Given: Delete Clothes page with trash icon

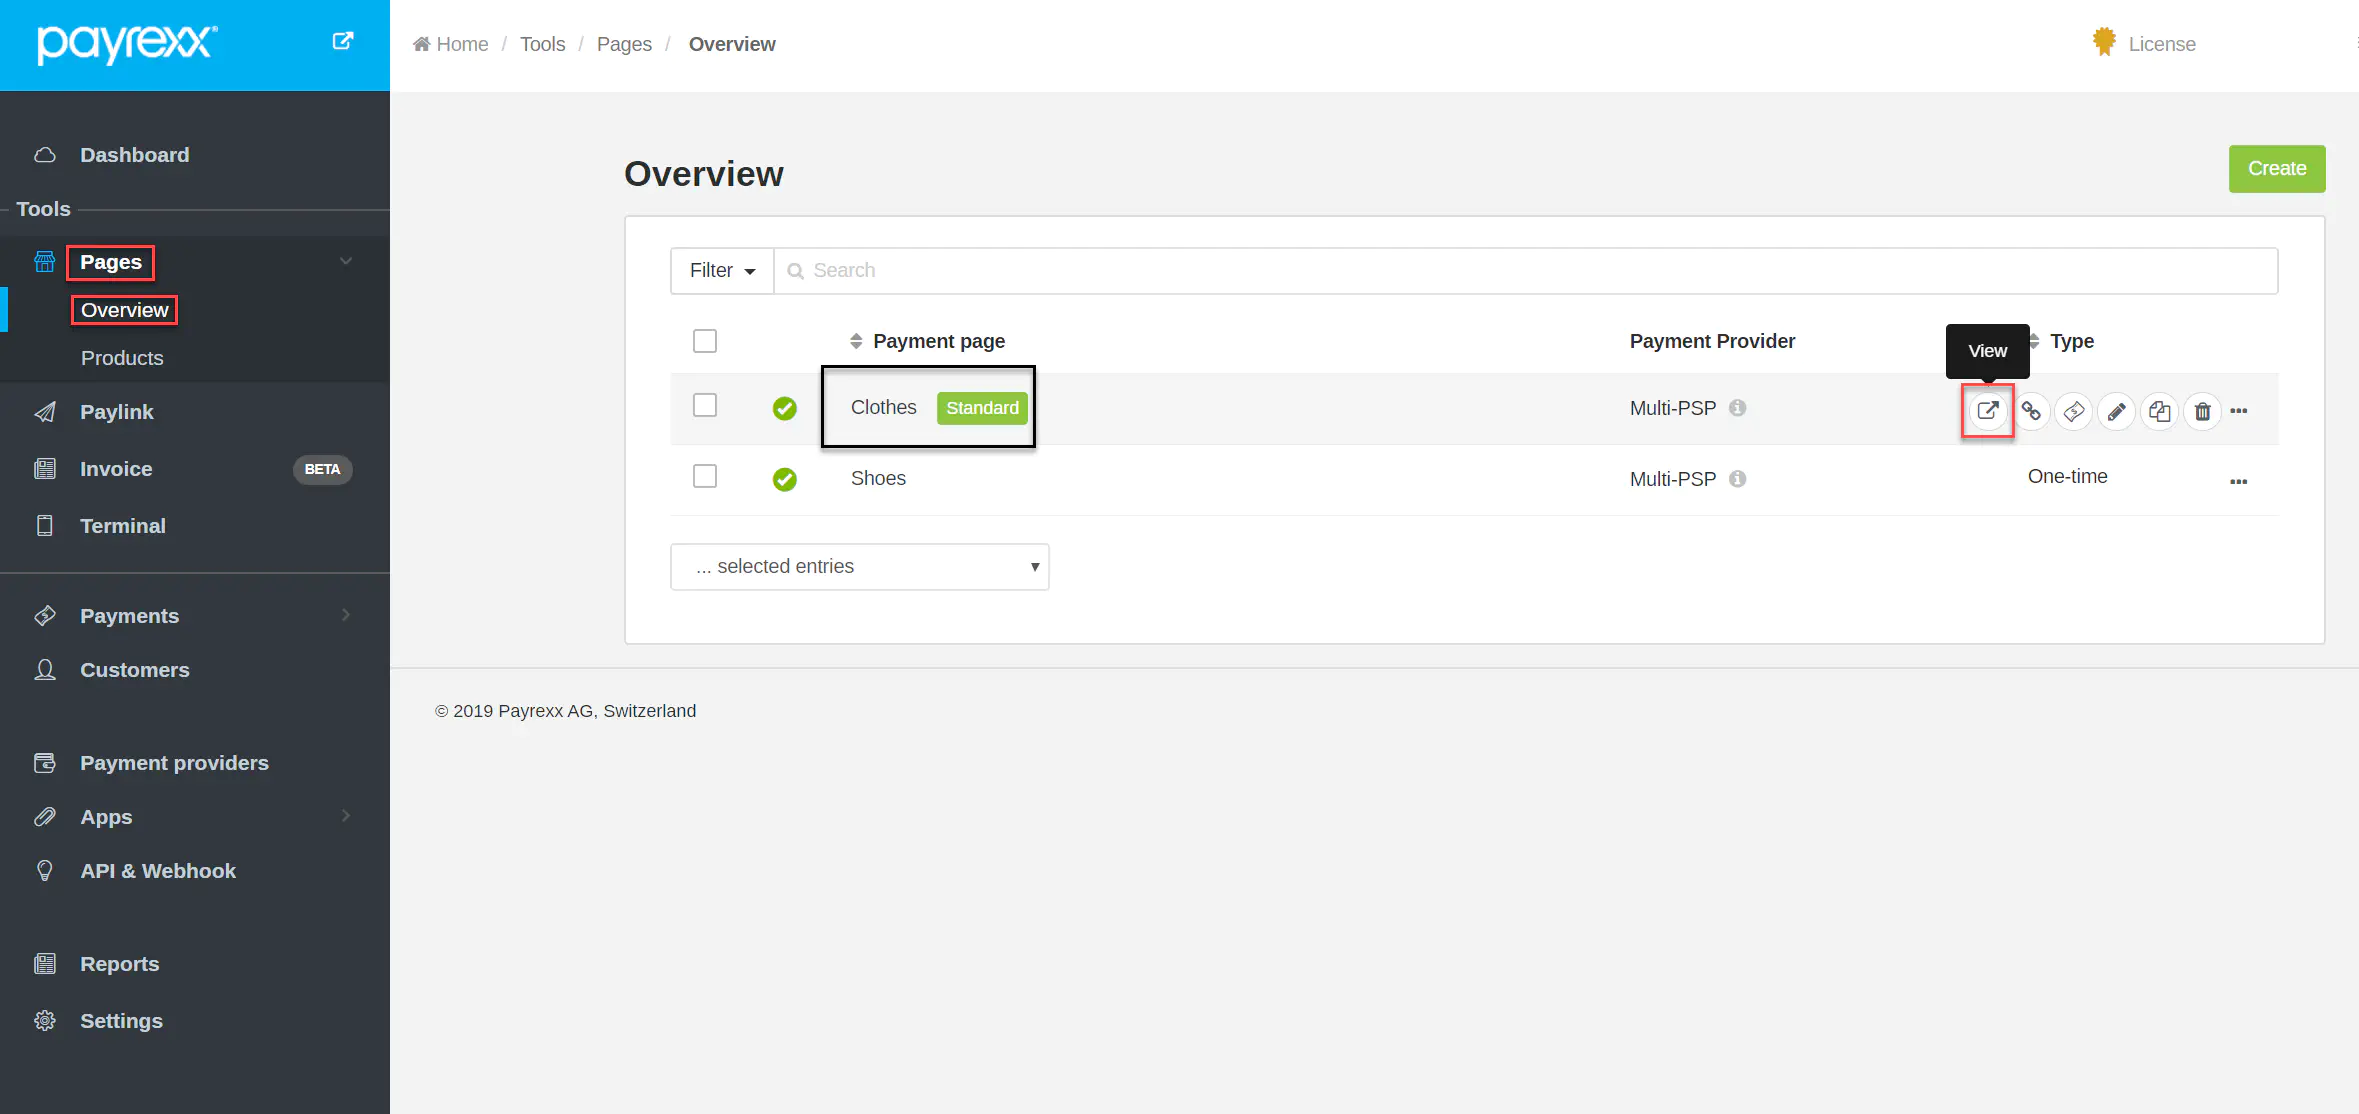Looking at the screenshot, I should (x=2202, y=411).
